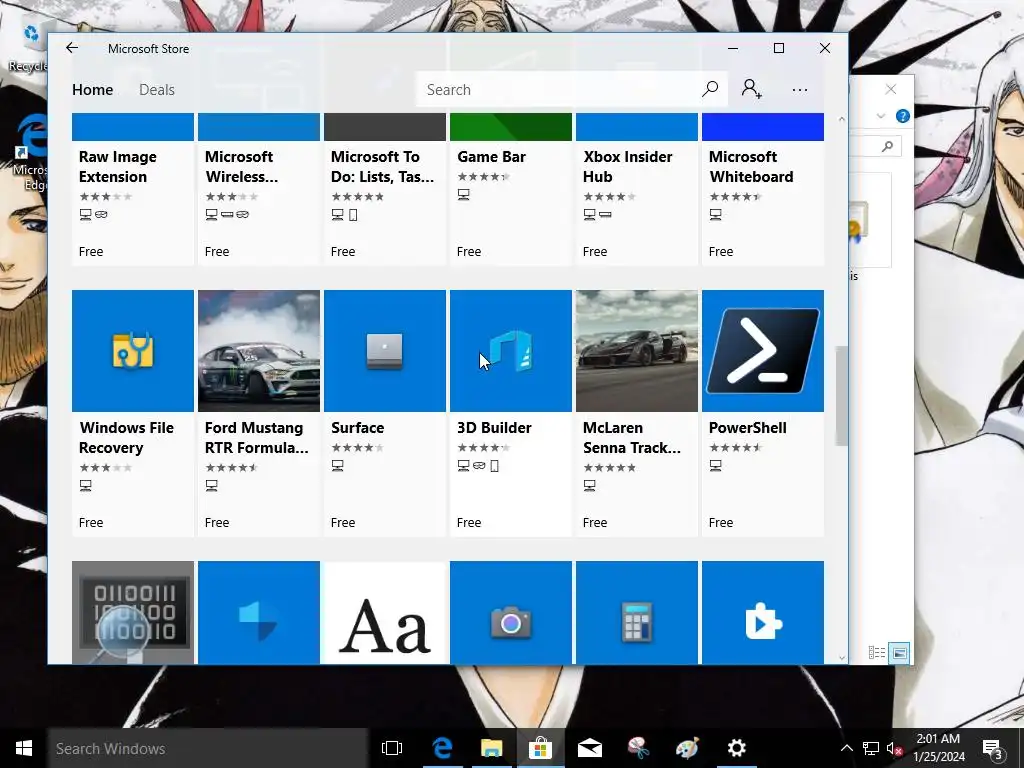1024x768 pixels.
Task: Open the See more ellipsis menu
Action: click(x=799, y=90)
